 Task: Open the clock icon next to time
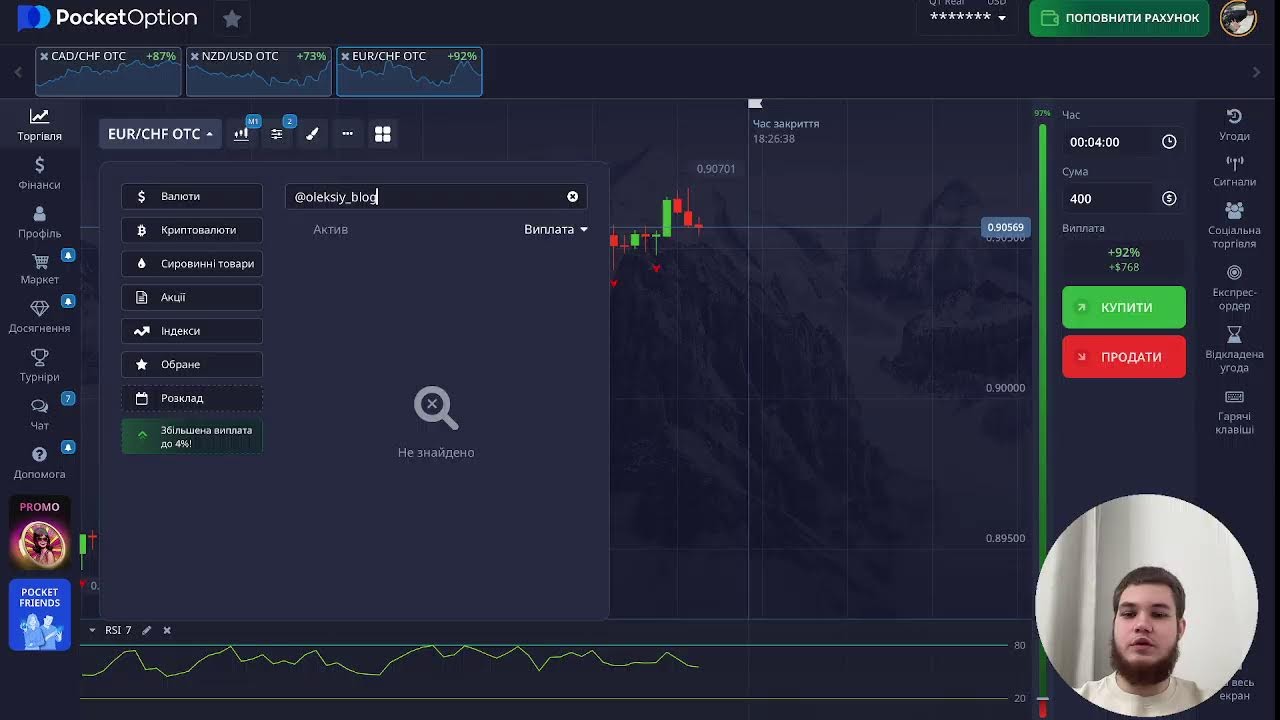click(x=1169, y=142)
